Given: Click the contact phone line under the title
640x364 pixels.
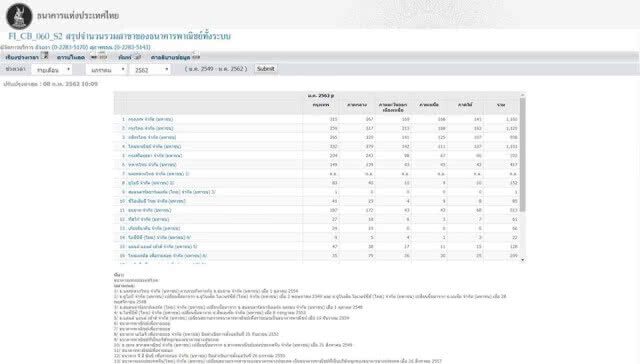Looking at the screenshot, I should tap(75, 47).
